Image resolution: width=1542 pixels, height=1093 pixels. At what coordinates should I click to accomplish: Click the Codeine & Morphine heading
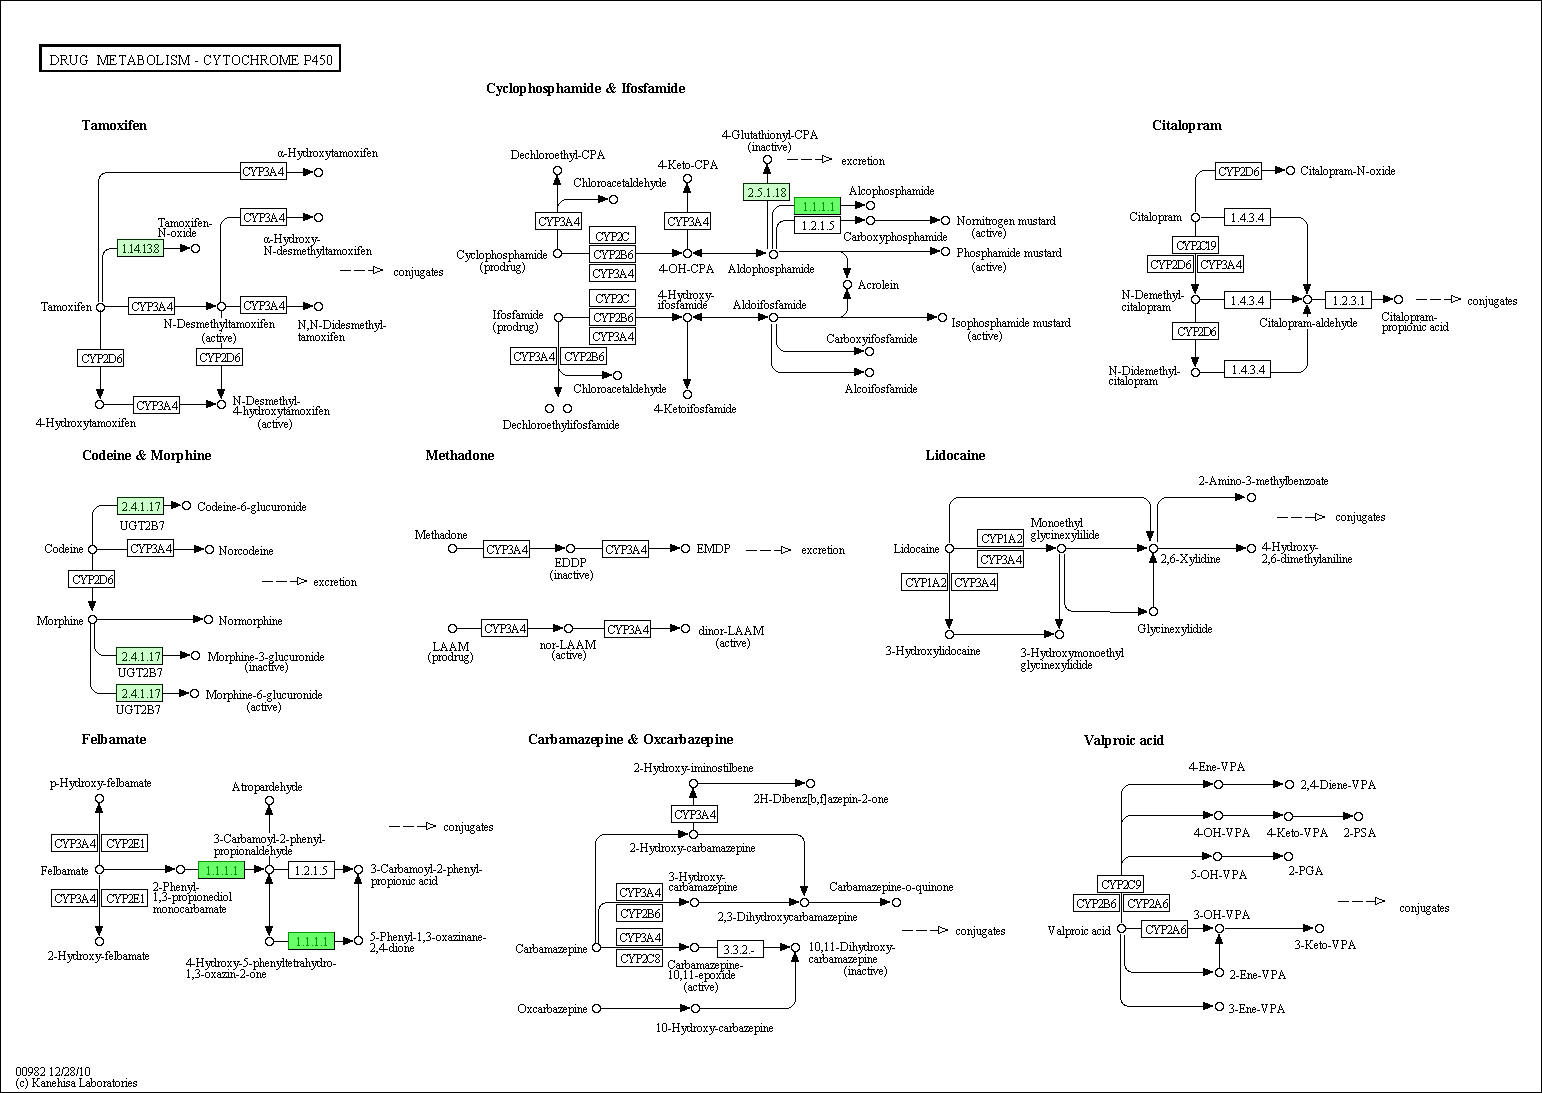click(x=147, y=455)
